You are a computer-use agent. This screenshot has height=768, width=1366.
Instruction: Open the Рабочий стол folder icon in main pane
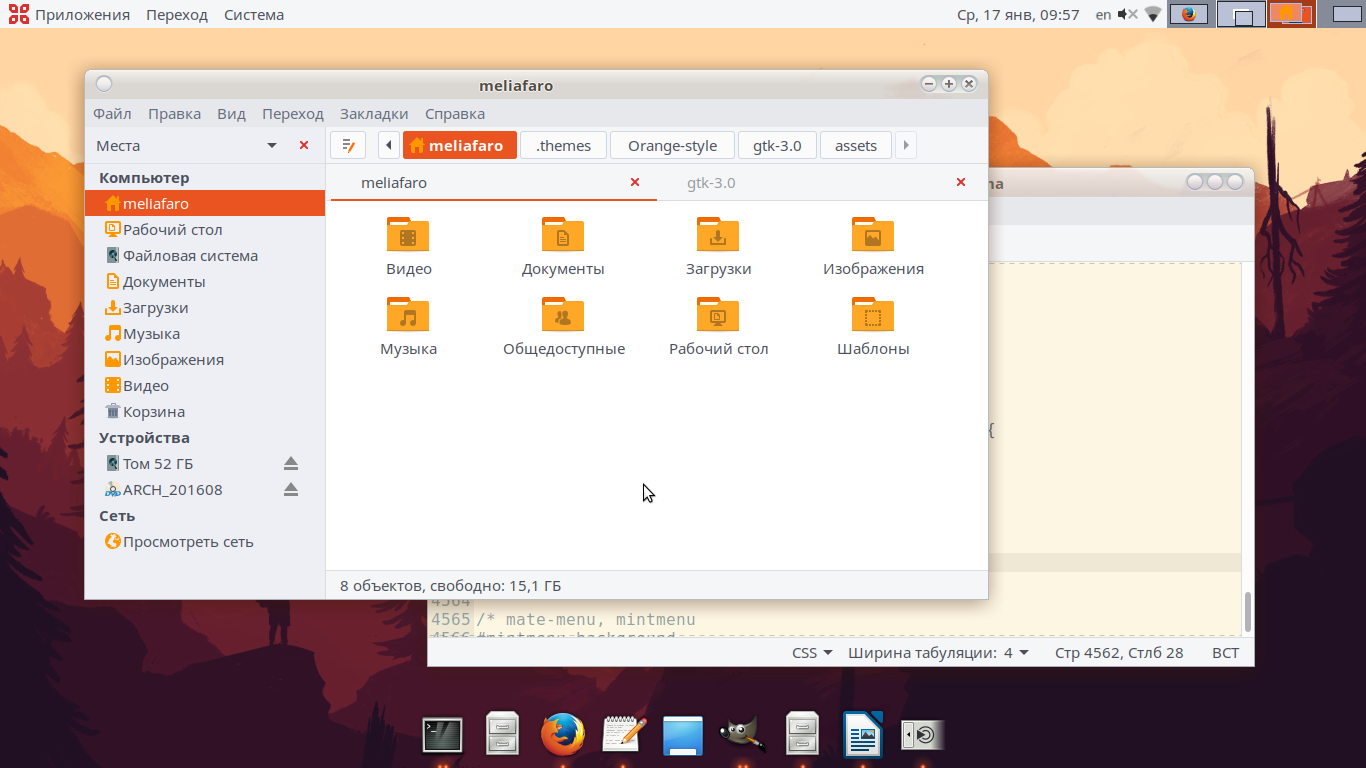click(718, 315)
